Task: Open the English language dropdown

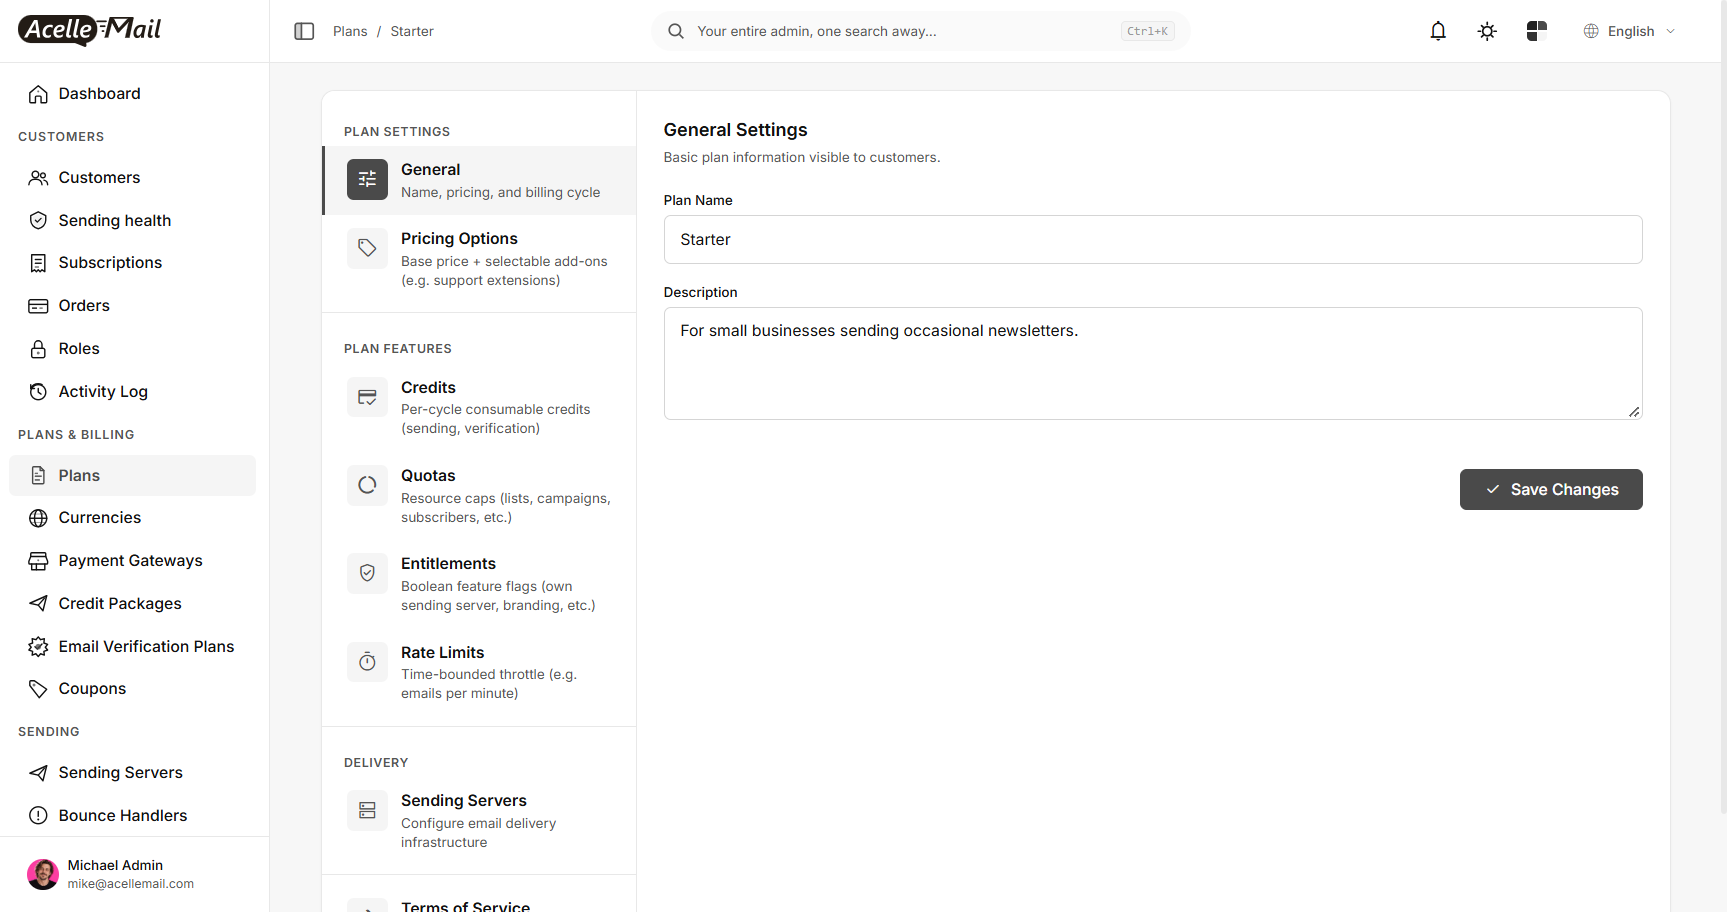Action: 1630,31
